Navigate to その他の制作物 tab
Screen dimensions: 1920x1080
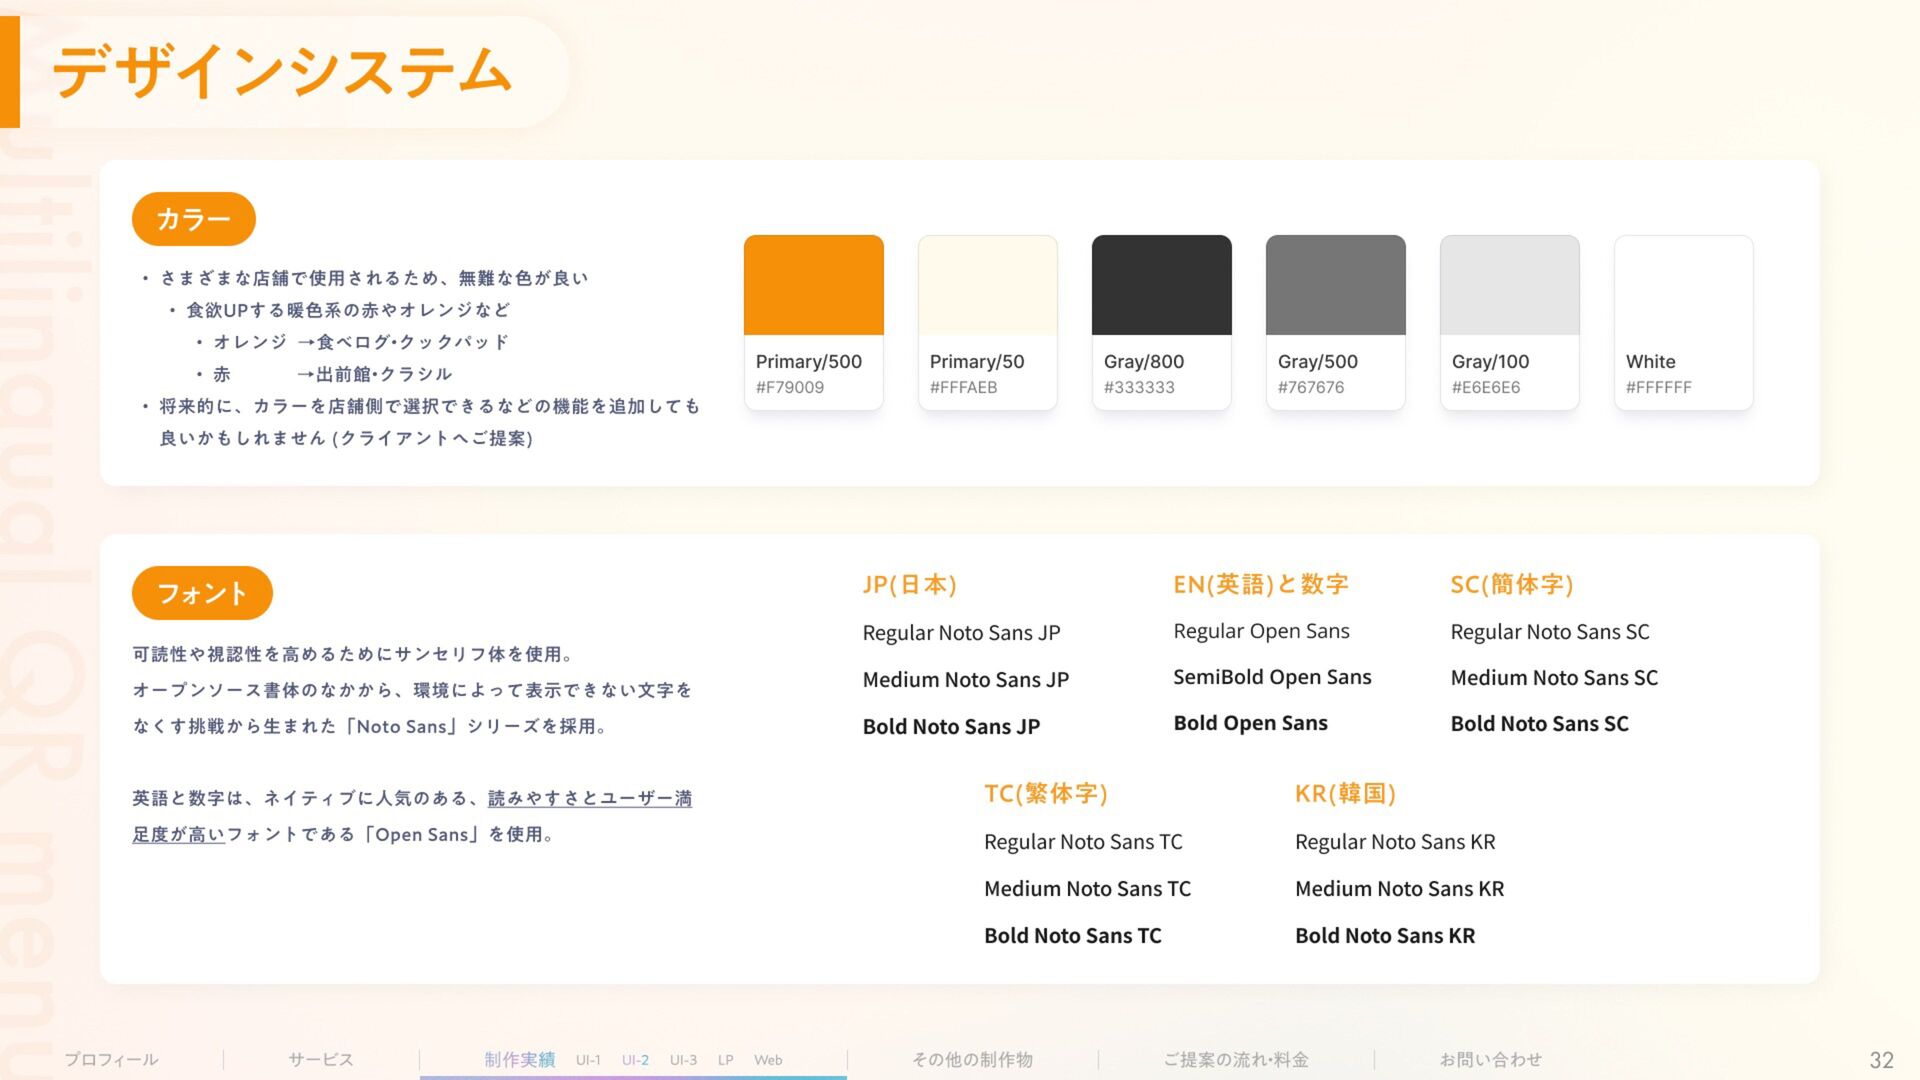tap(972, 1059)
